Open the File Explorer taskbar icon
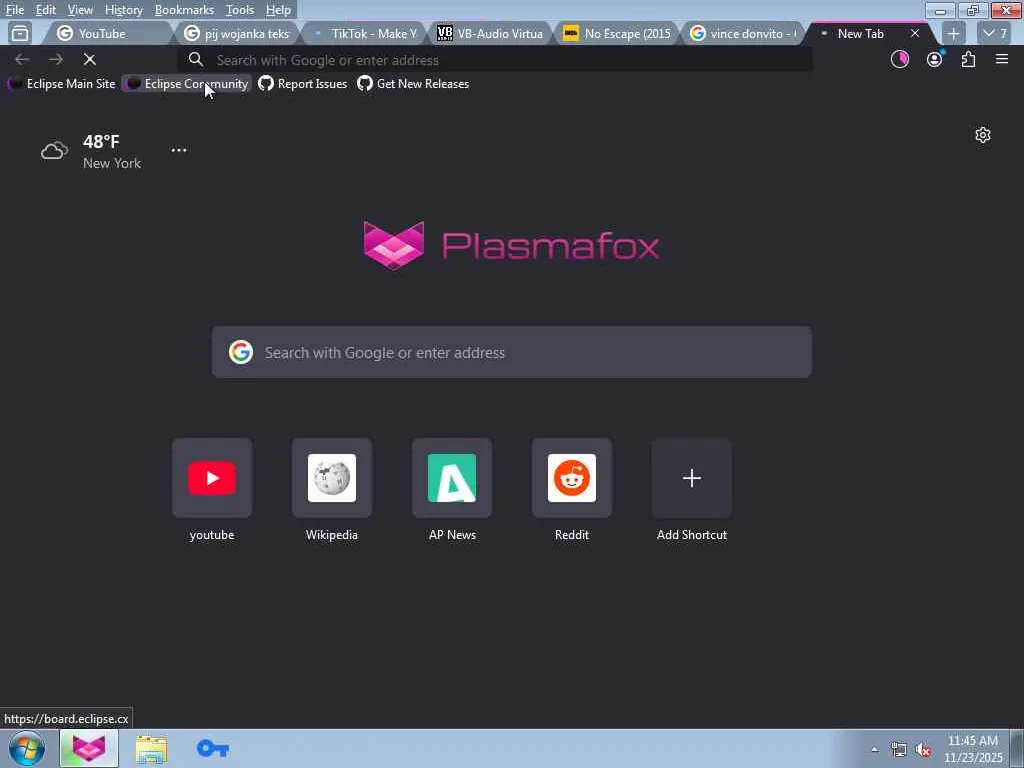Image resolution: width=1024 pixels, height=768 pixels. [x=152, y=749]
